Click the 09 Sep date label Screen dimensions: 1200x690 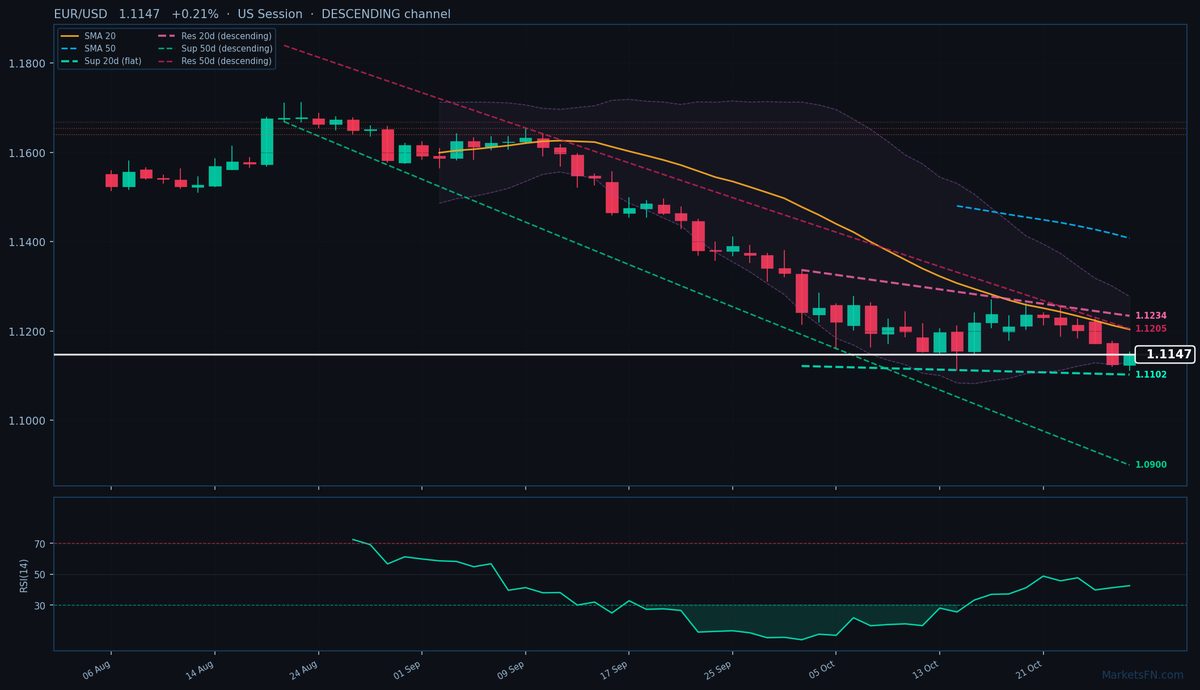pos(511,670)
